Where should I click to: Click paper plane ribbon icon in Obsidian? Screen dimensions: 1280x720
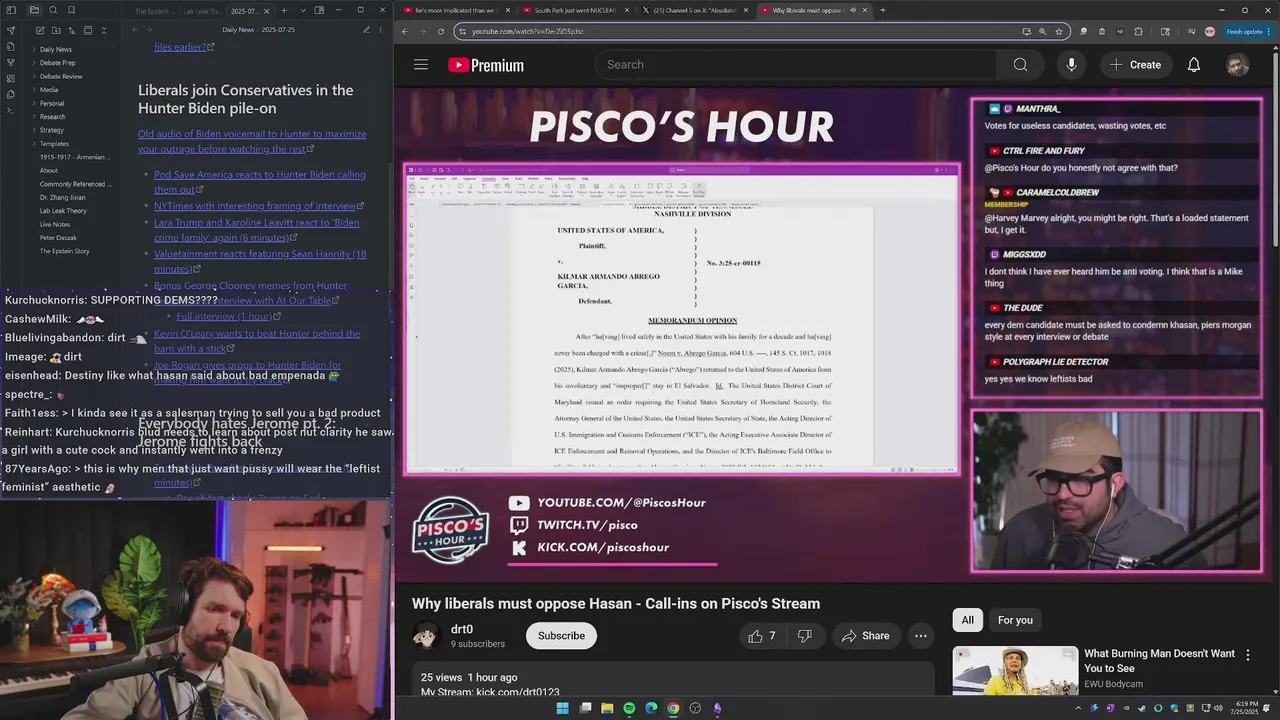11,30
